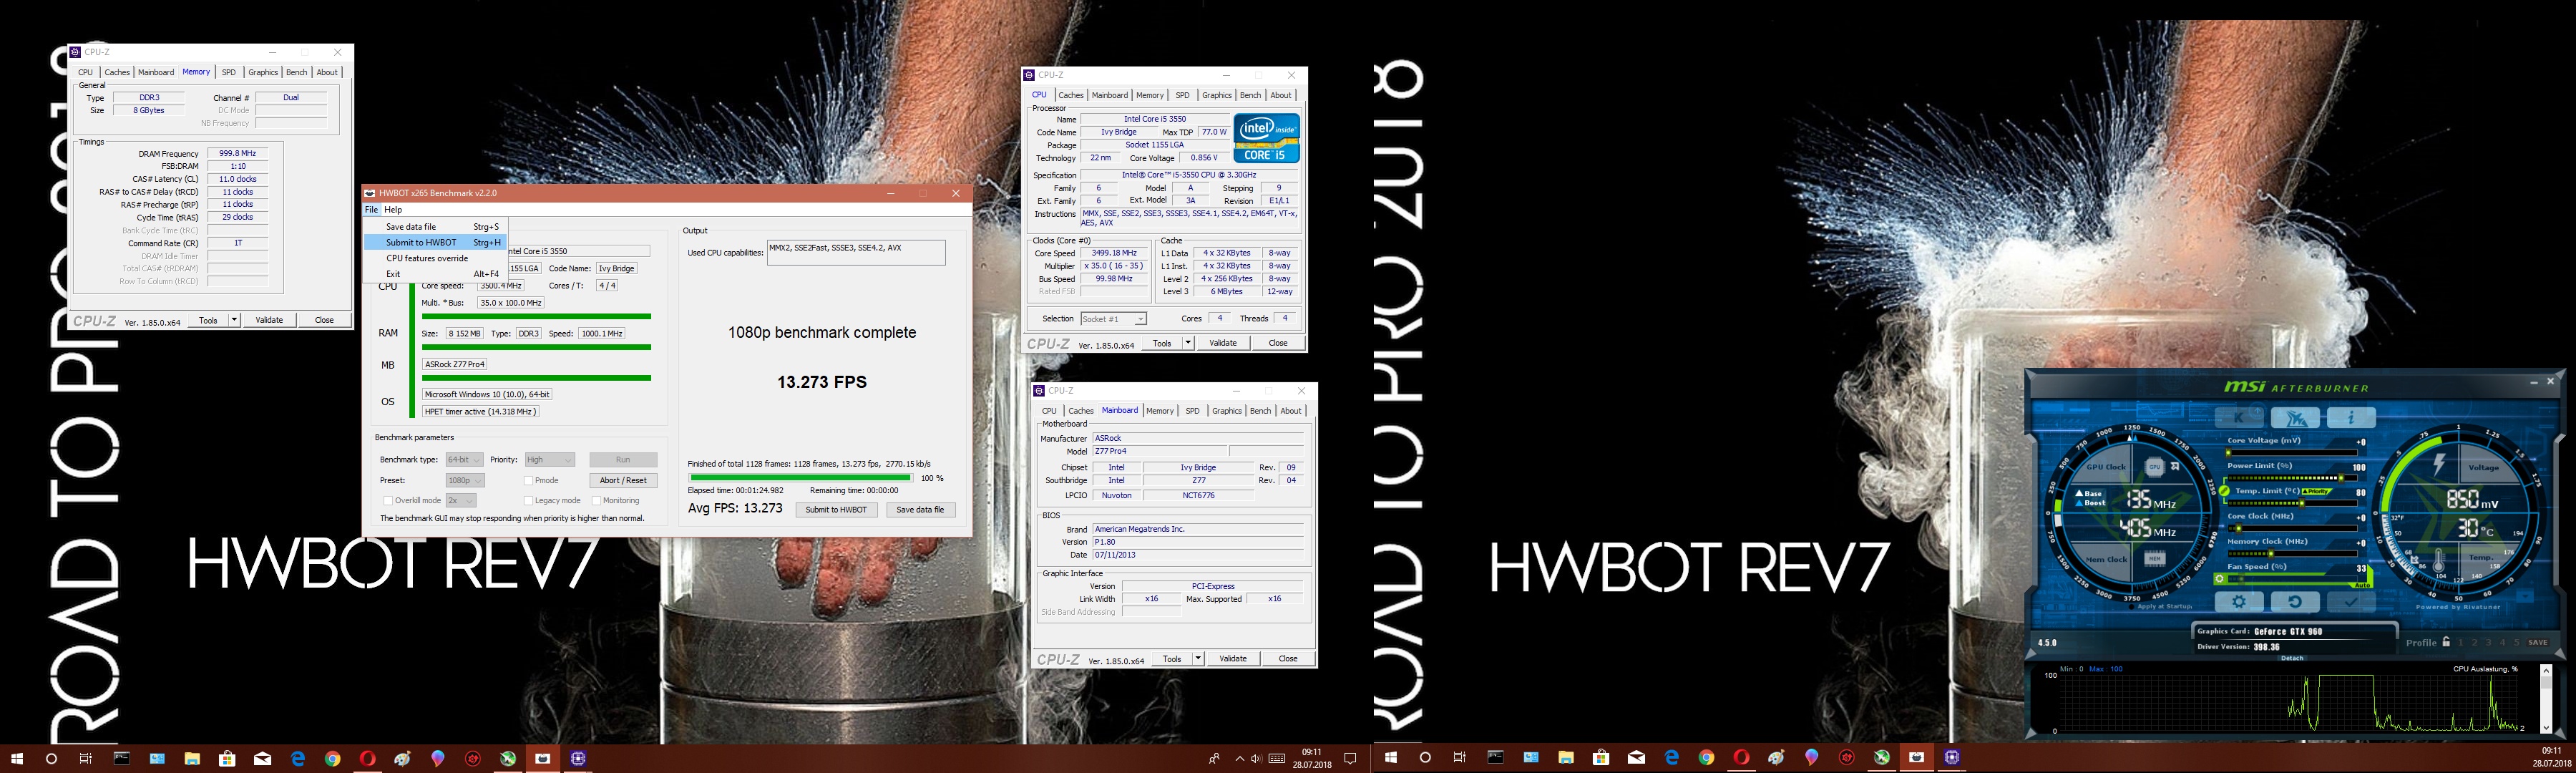Expand the Tools arrow in the CPU-Z CPU window
The width and height of the screenshot is (2576, 773).
(x=1188, y=343)
